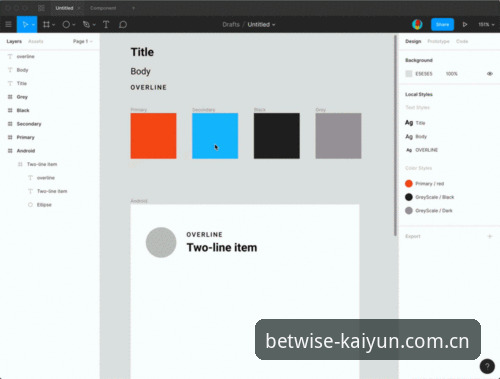Add a new tab with plus icon
The height and width of the screenshot is (379, 500).
(133, 8)
